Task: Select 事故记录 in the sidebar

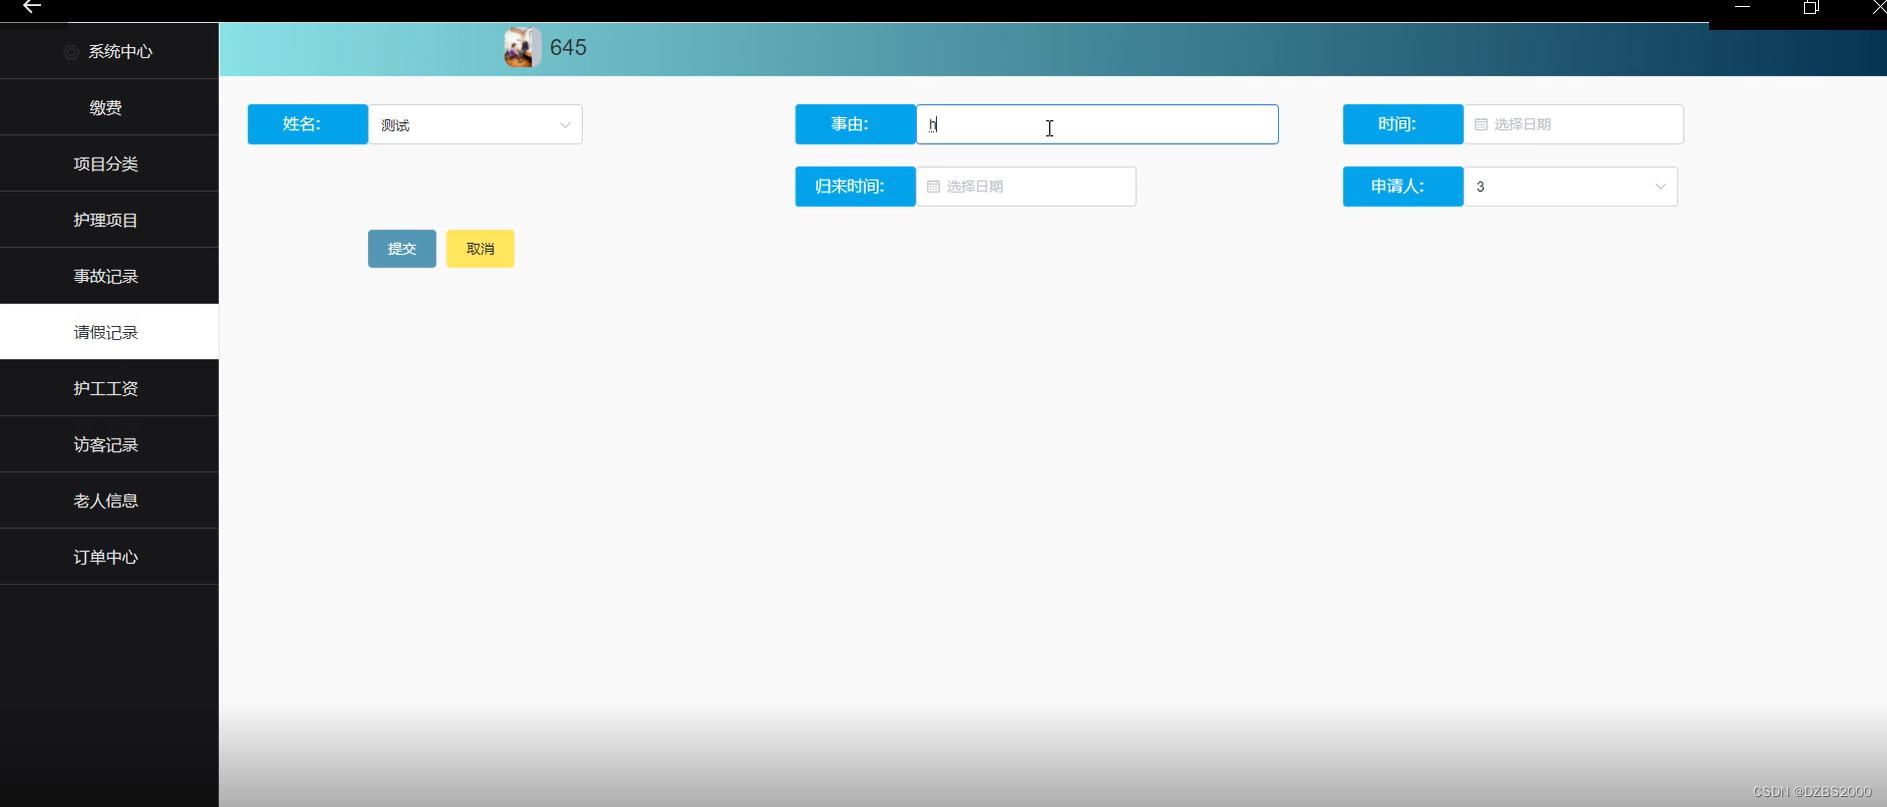Action: pos(109,275)
